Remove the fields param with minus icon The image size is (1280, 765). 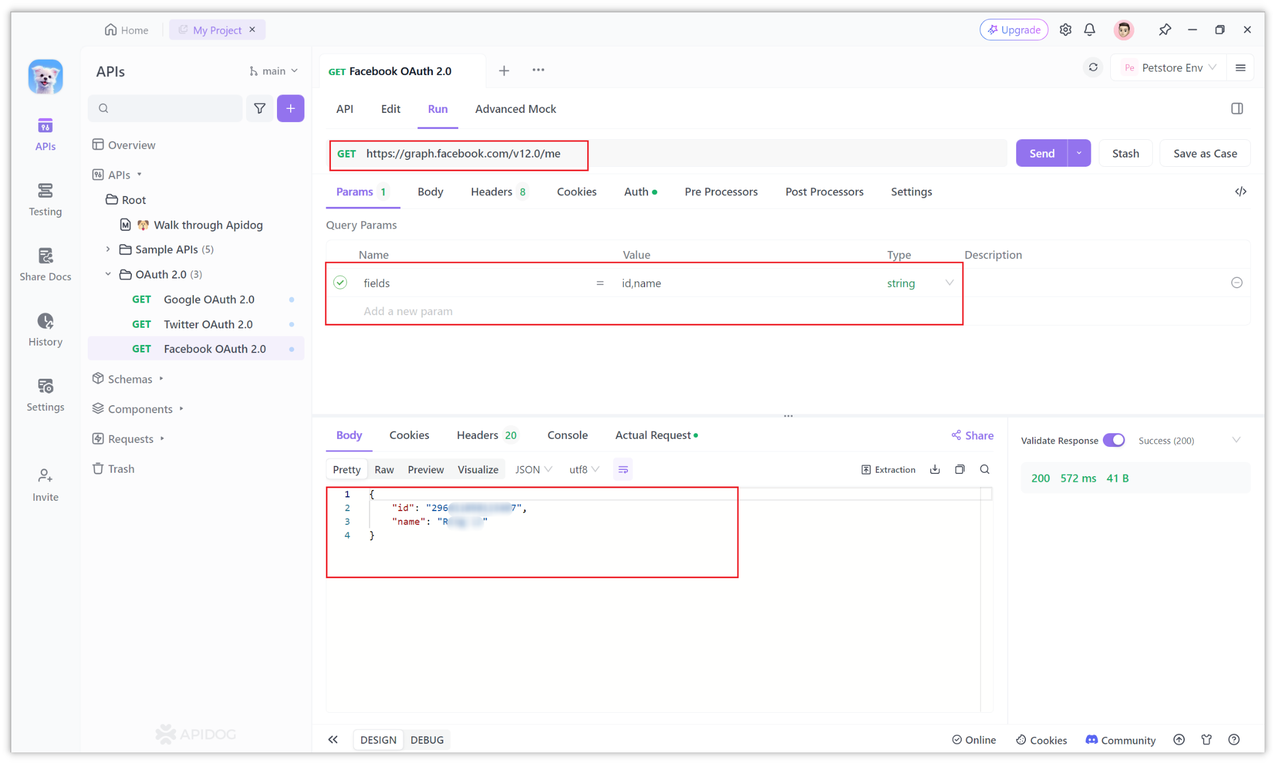(x=1237, y=283)
